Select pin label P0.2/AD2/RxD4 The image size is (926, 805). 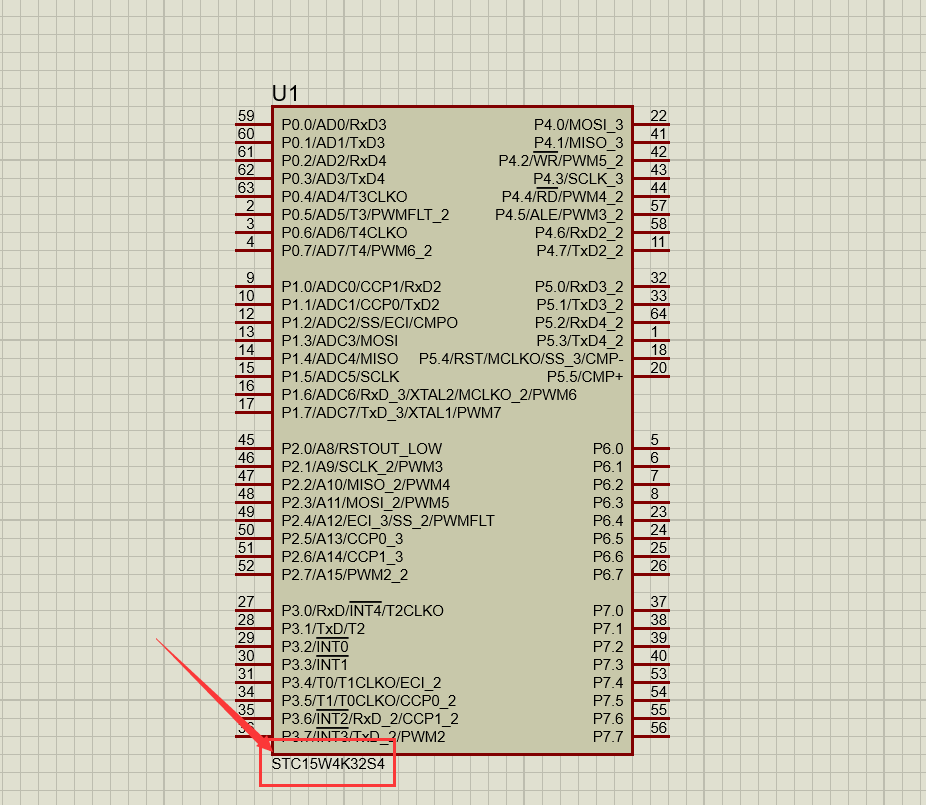pos(334,161)
